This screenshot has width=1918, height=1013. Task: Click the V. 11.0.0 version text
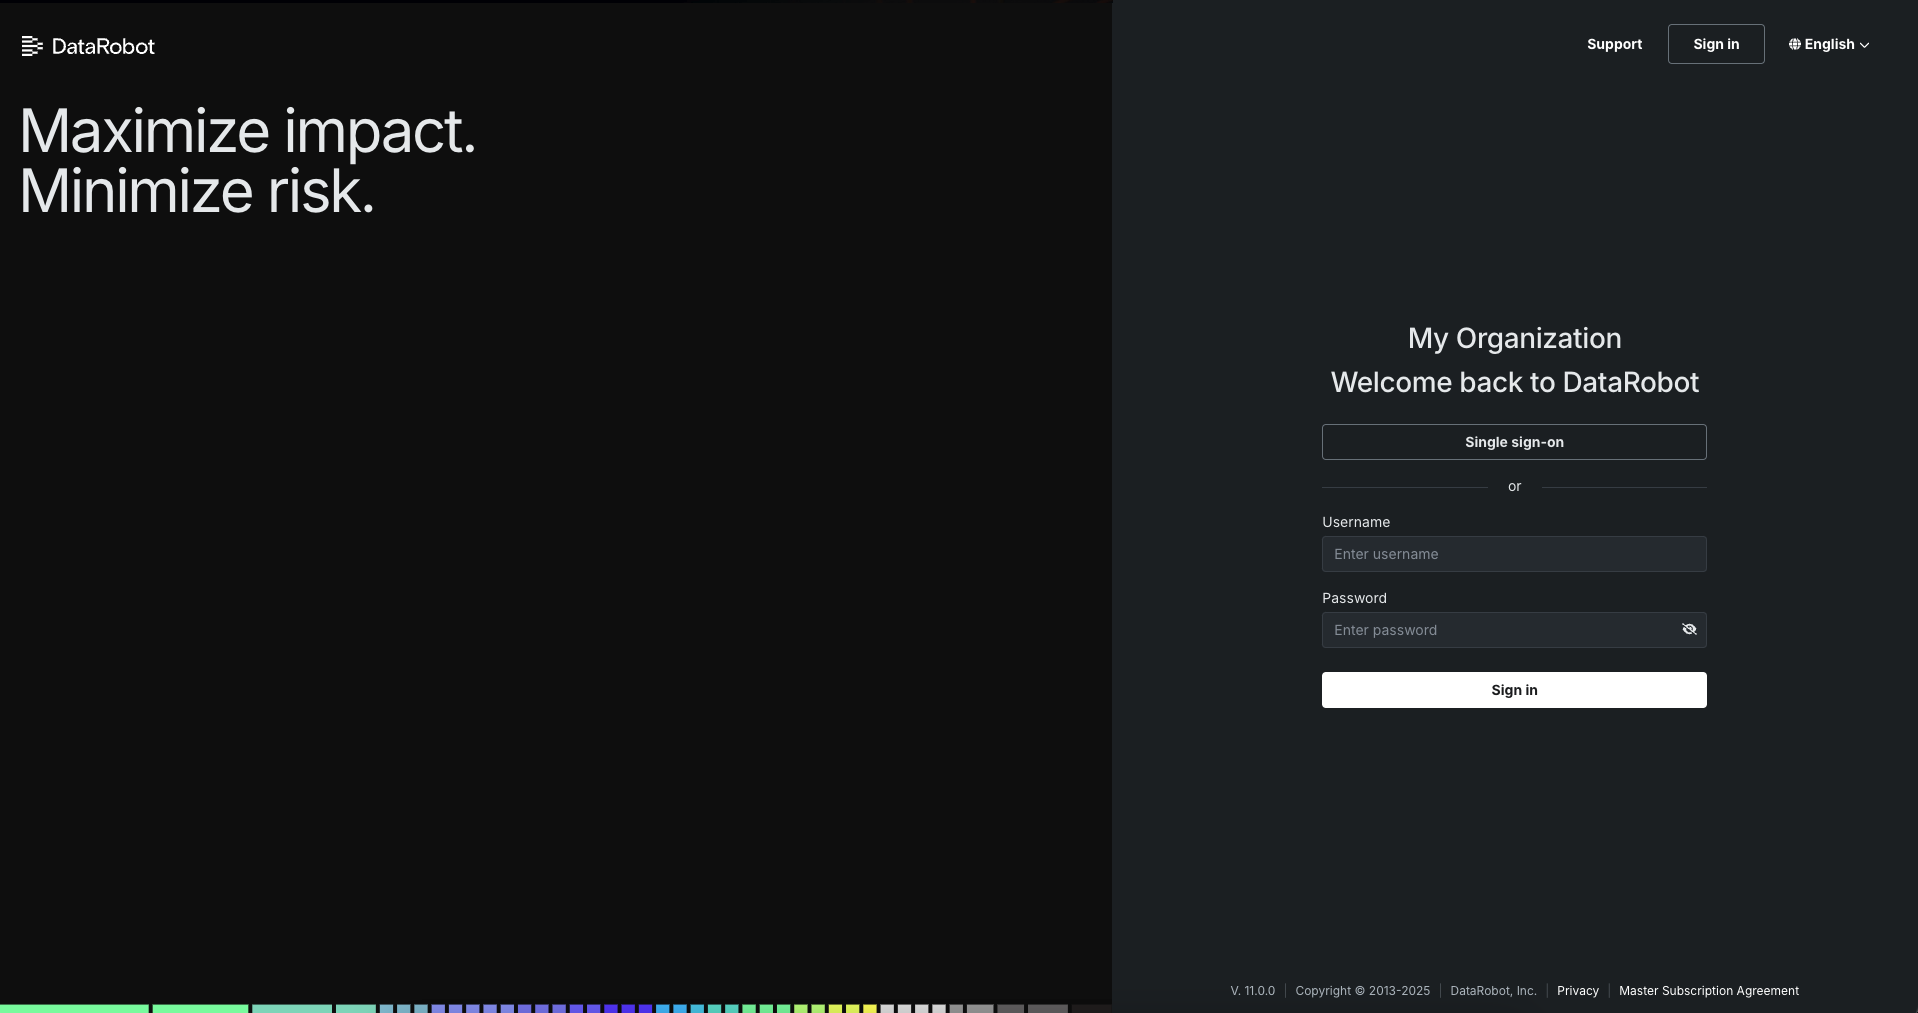(1253, 991)
